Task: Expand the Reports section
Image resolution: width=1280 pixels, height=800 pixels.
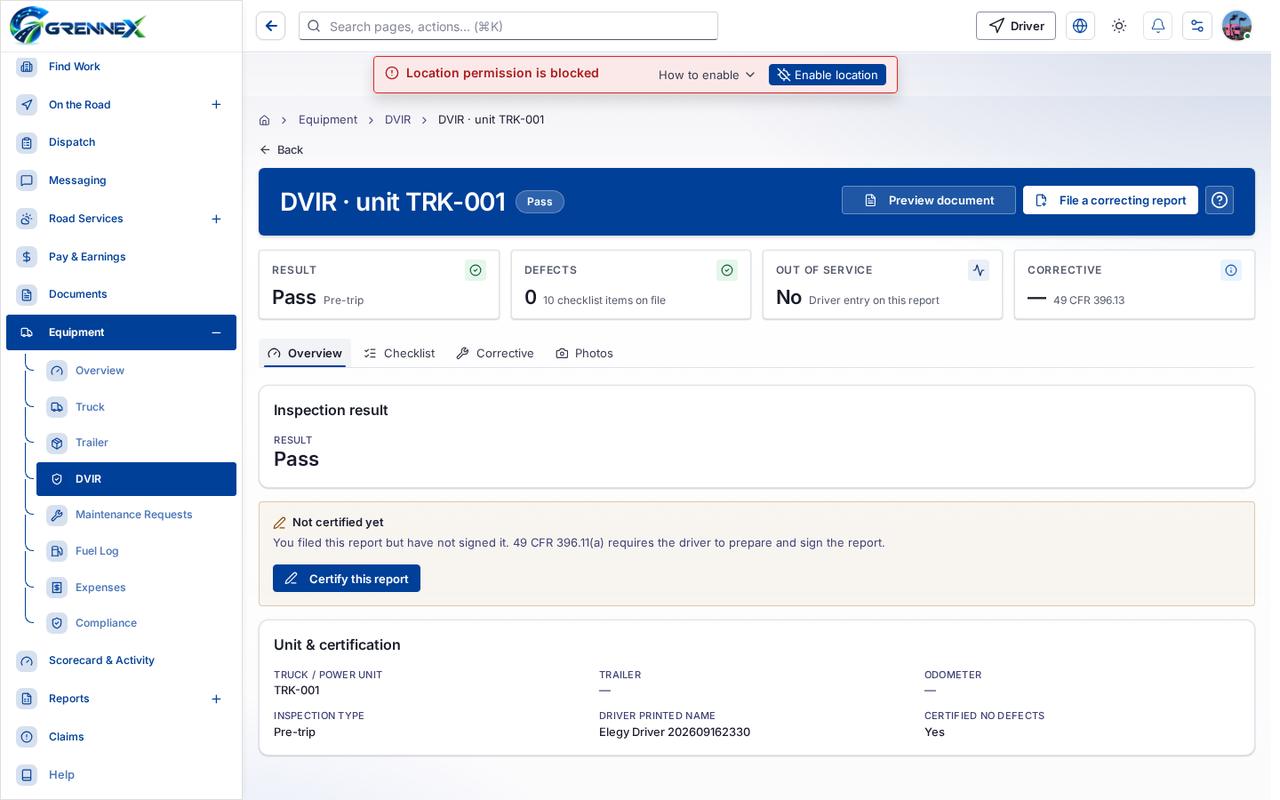Action: [x=216, y=699]
